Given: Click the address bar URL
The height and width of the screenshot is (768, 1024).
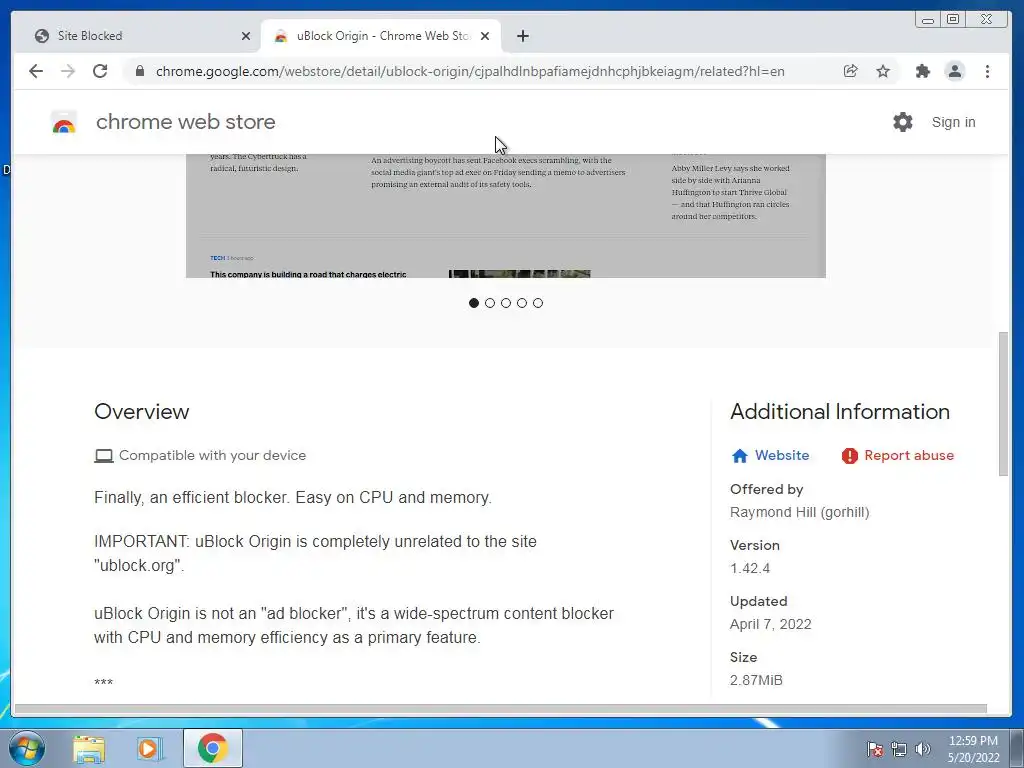Looking at the screenshot, I should (x=470, y=71).
